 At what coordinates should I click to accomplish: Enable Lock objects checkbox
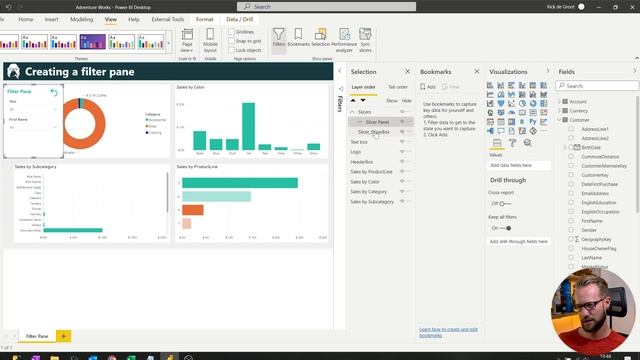[231, 50]
